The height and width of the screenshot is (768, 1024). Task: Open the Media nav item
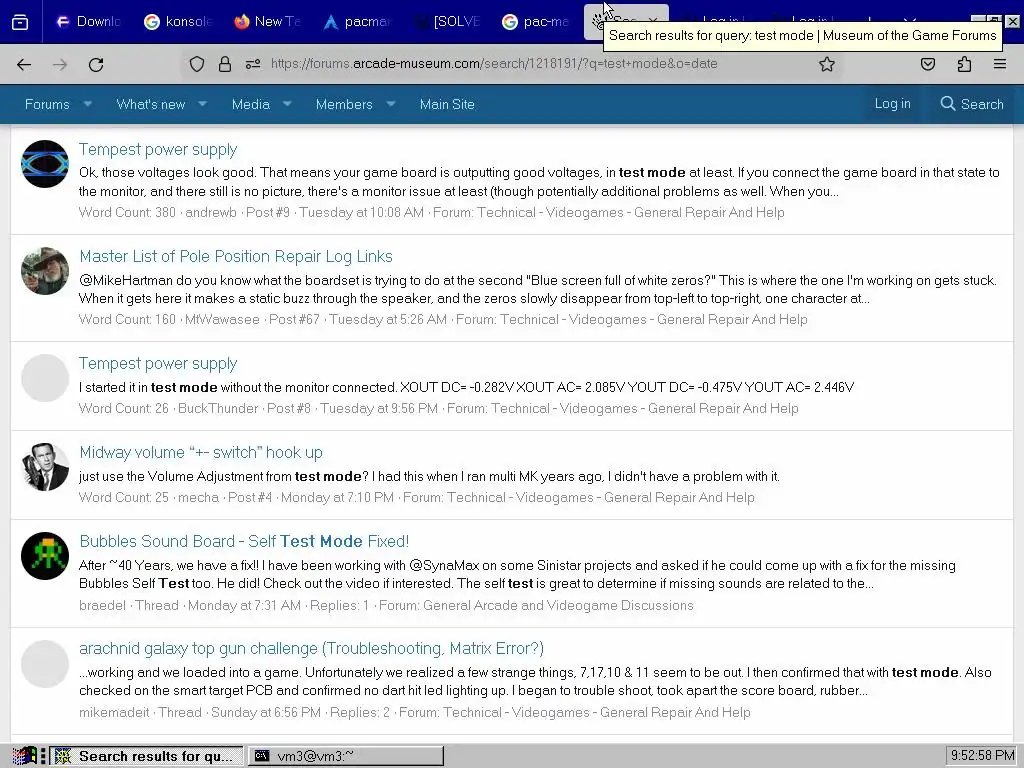tap(251, 104)
